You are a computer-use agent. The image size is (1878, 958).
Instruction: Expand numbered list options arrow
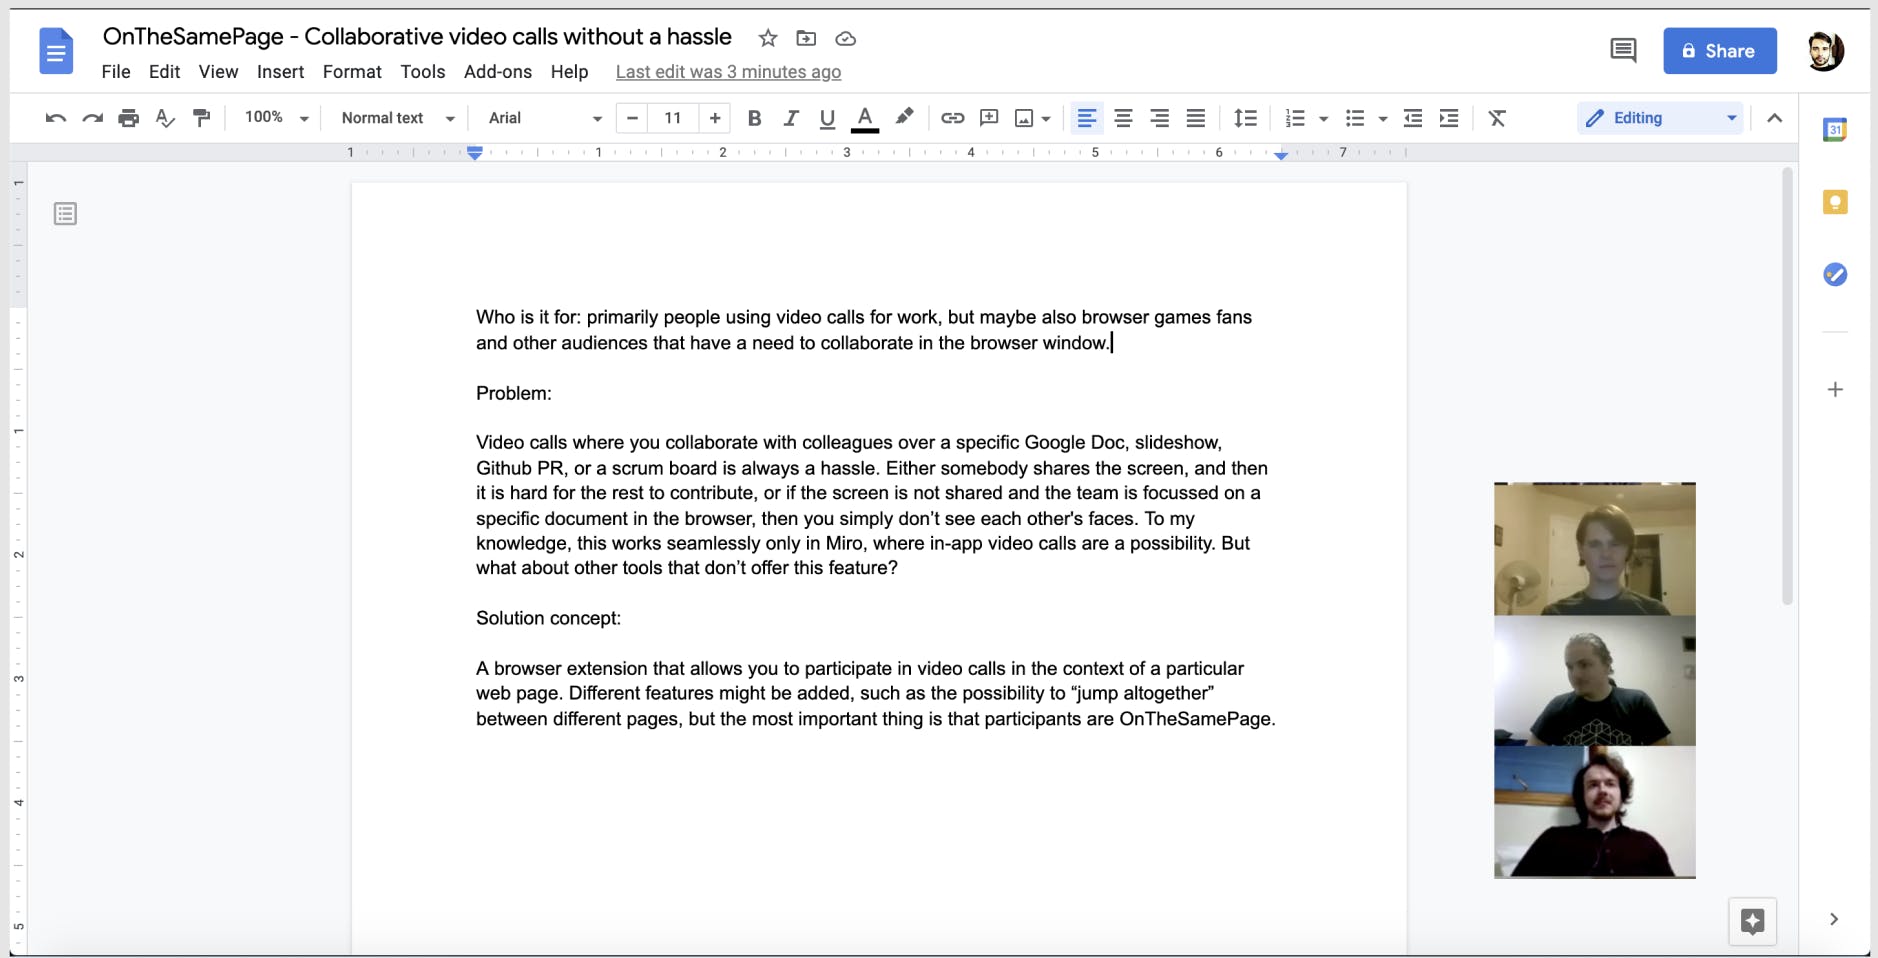[x=1323, y=119]
